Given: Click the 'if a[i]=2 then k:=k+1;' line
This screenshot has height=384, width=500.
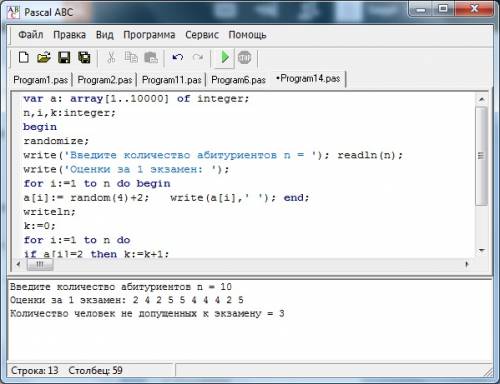Looking at the screenshot, I should pyautogui.click(x=96, y=254).
